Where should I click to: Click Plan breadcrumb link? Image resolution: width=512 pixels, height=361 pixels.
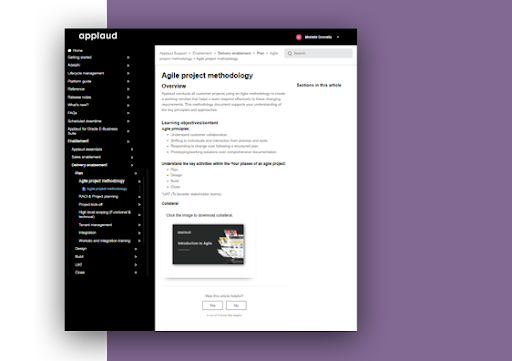[x=260, y=53]
